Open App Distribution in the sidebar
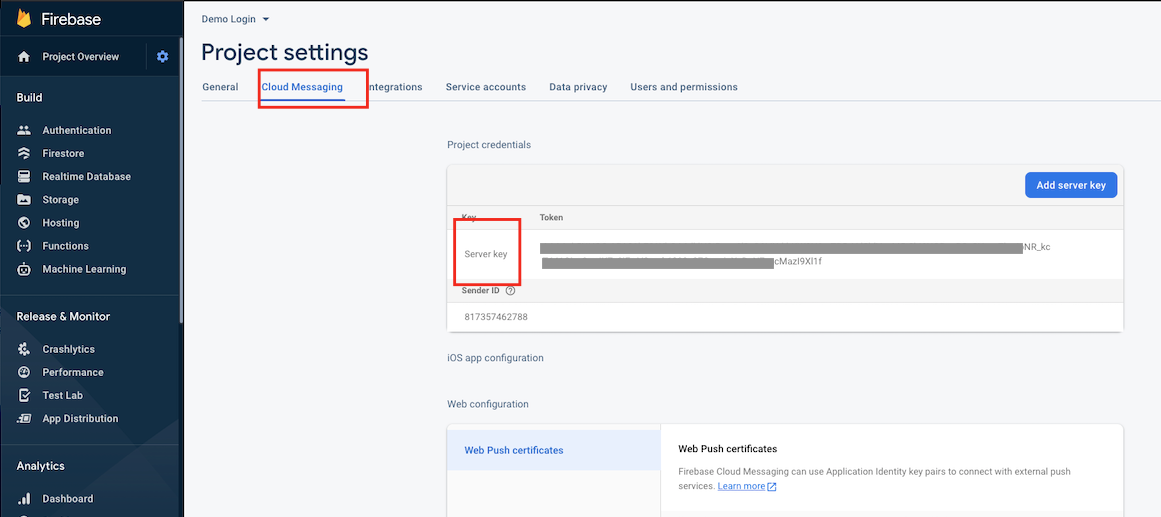Screen dimensions: 1161x517 click(80, 418)
